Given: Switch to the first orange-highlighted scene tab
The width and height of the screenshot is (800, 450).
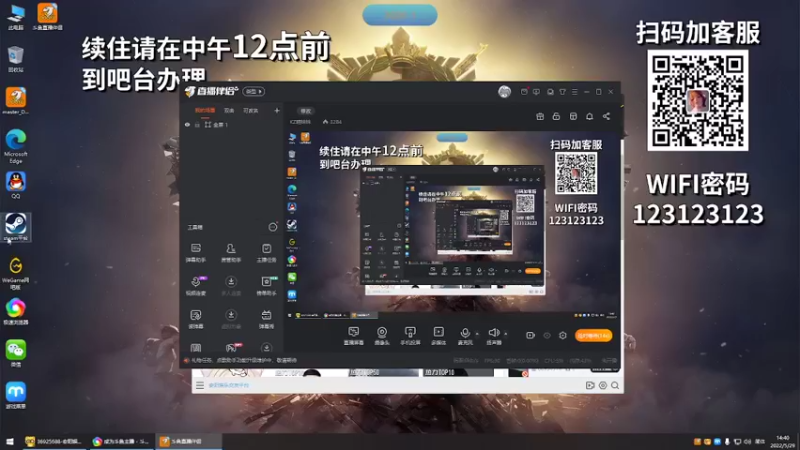Looking at the screenshot, I should (x=205, y=110).
